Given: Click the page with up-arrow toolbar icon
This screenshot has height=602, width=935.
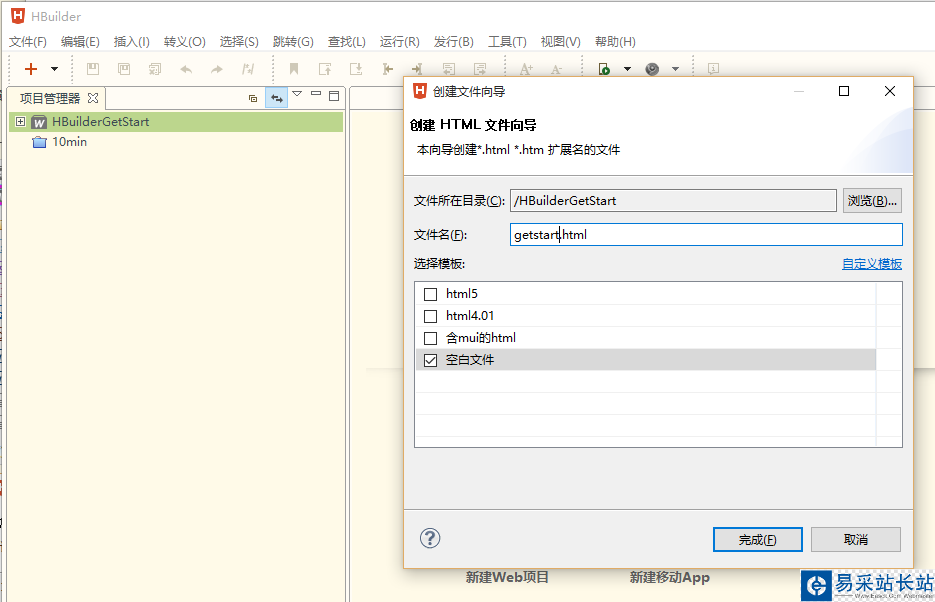Looking at the screenshot, I should tap(325, 69).
